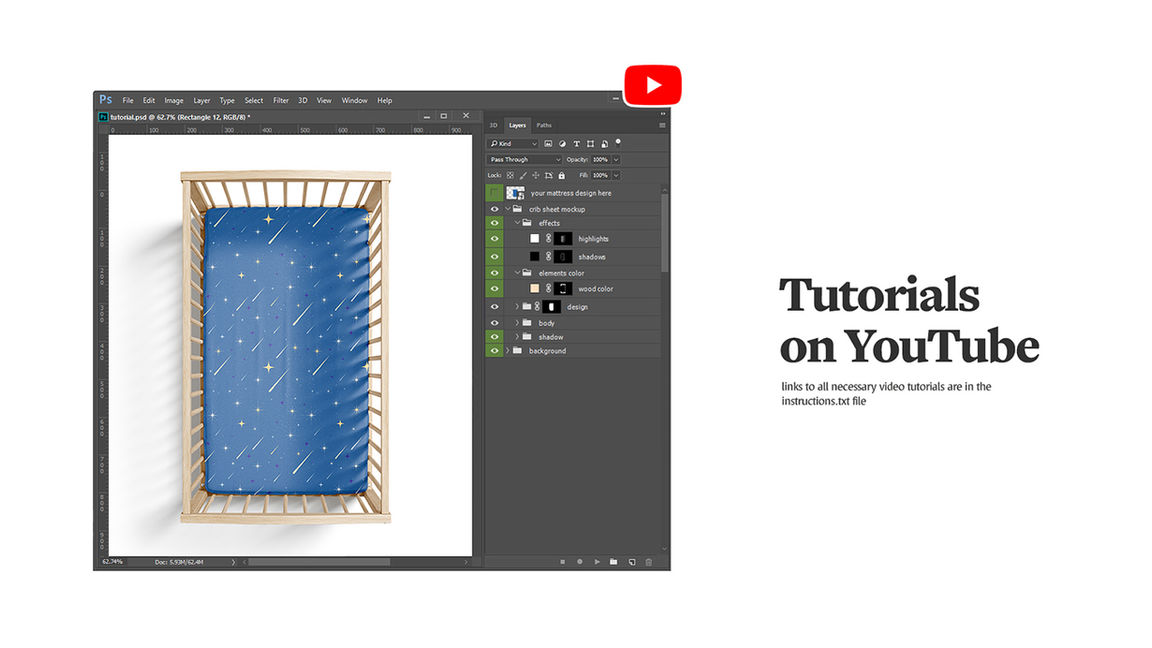This screenshot has width=1152, height=648.
Task: Create a new layer icon
Action: (632, 562)
